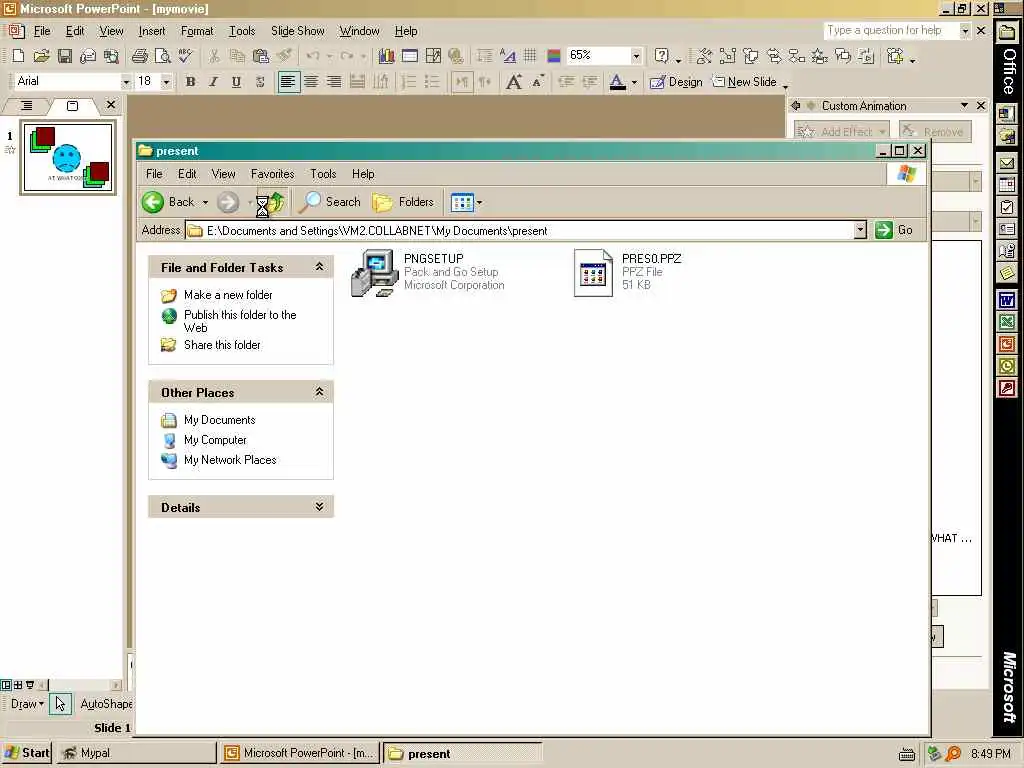The width and height of the screenshot is (1024, 768).
Task: Toggle numbered list formatting
Action: pos(408,82)
